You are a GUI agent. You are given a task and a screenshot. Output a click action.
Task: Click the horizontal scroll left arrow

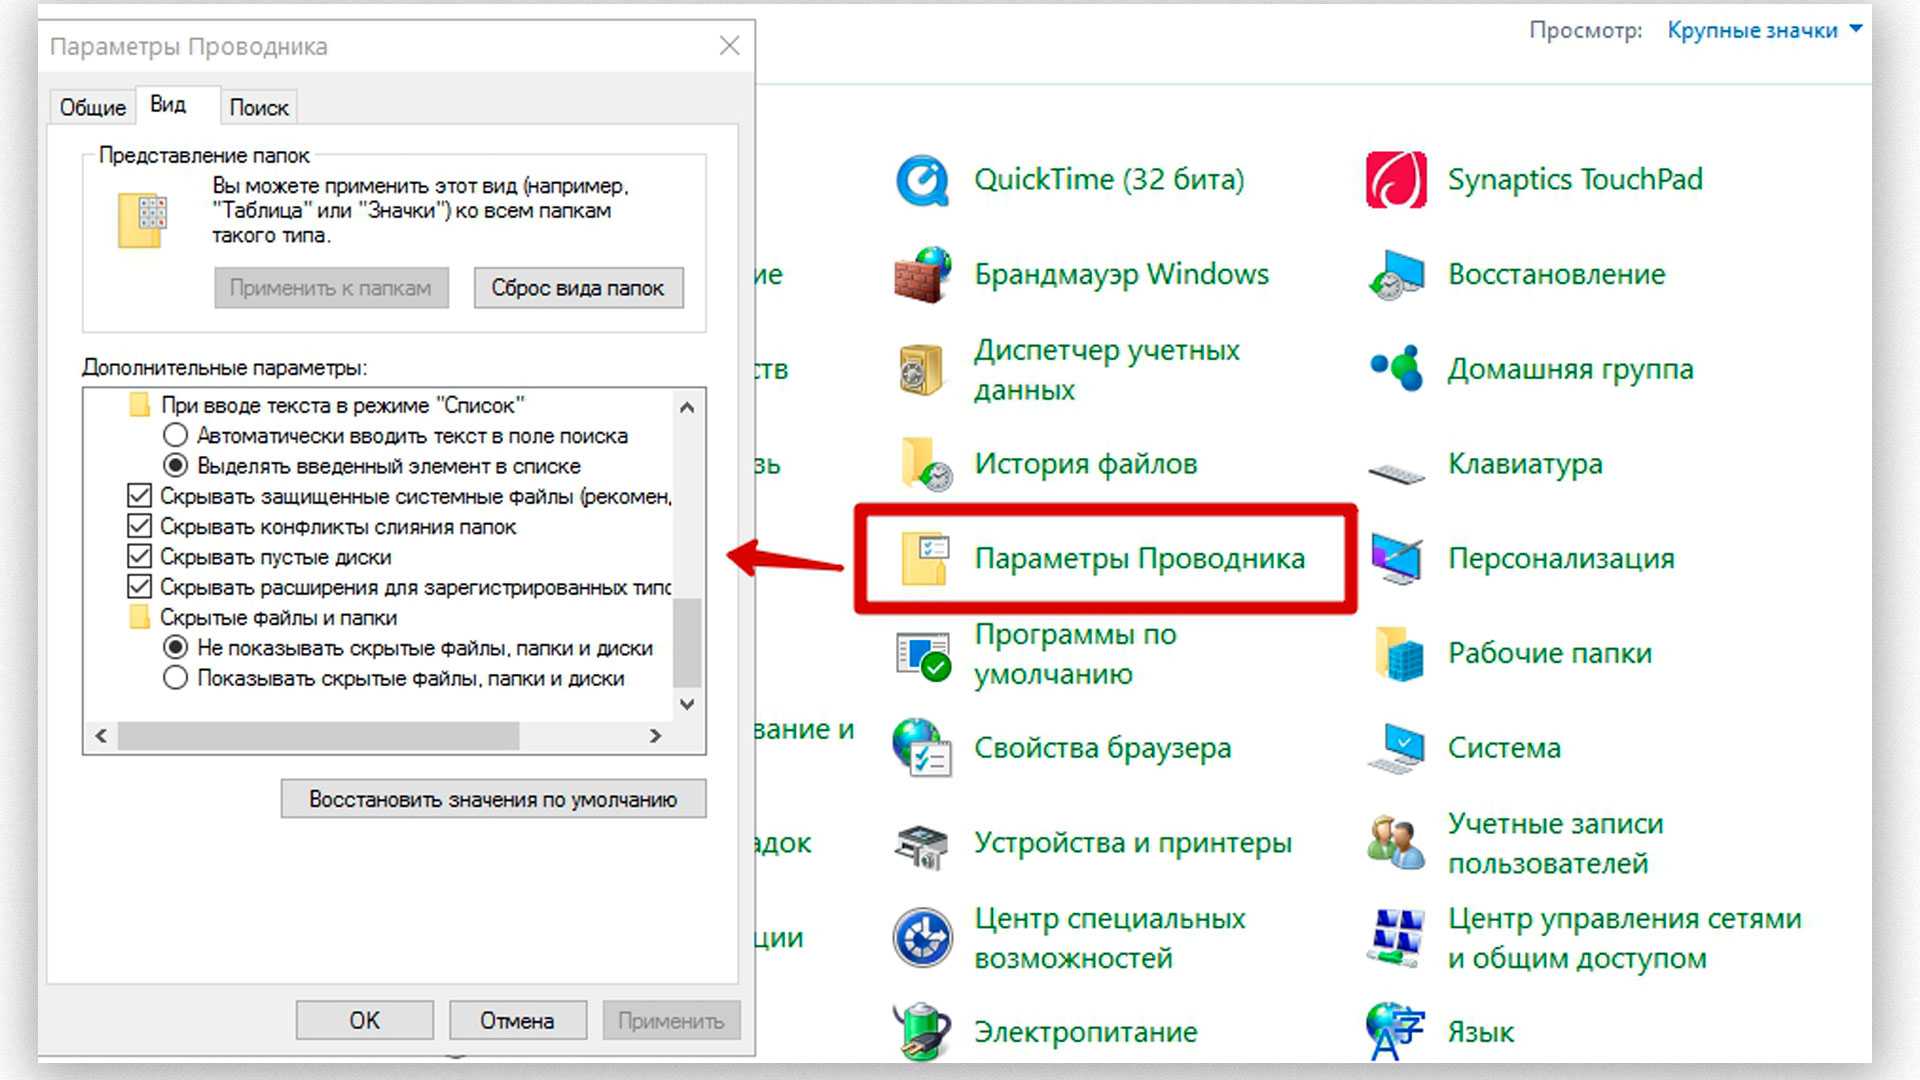click(x=101, y=736)
